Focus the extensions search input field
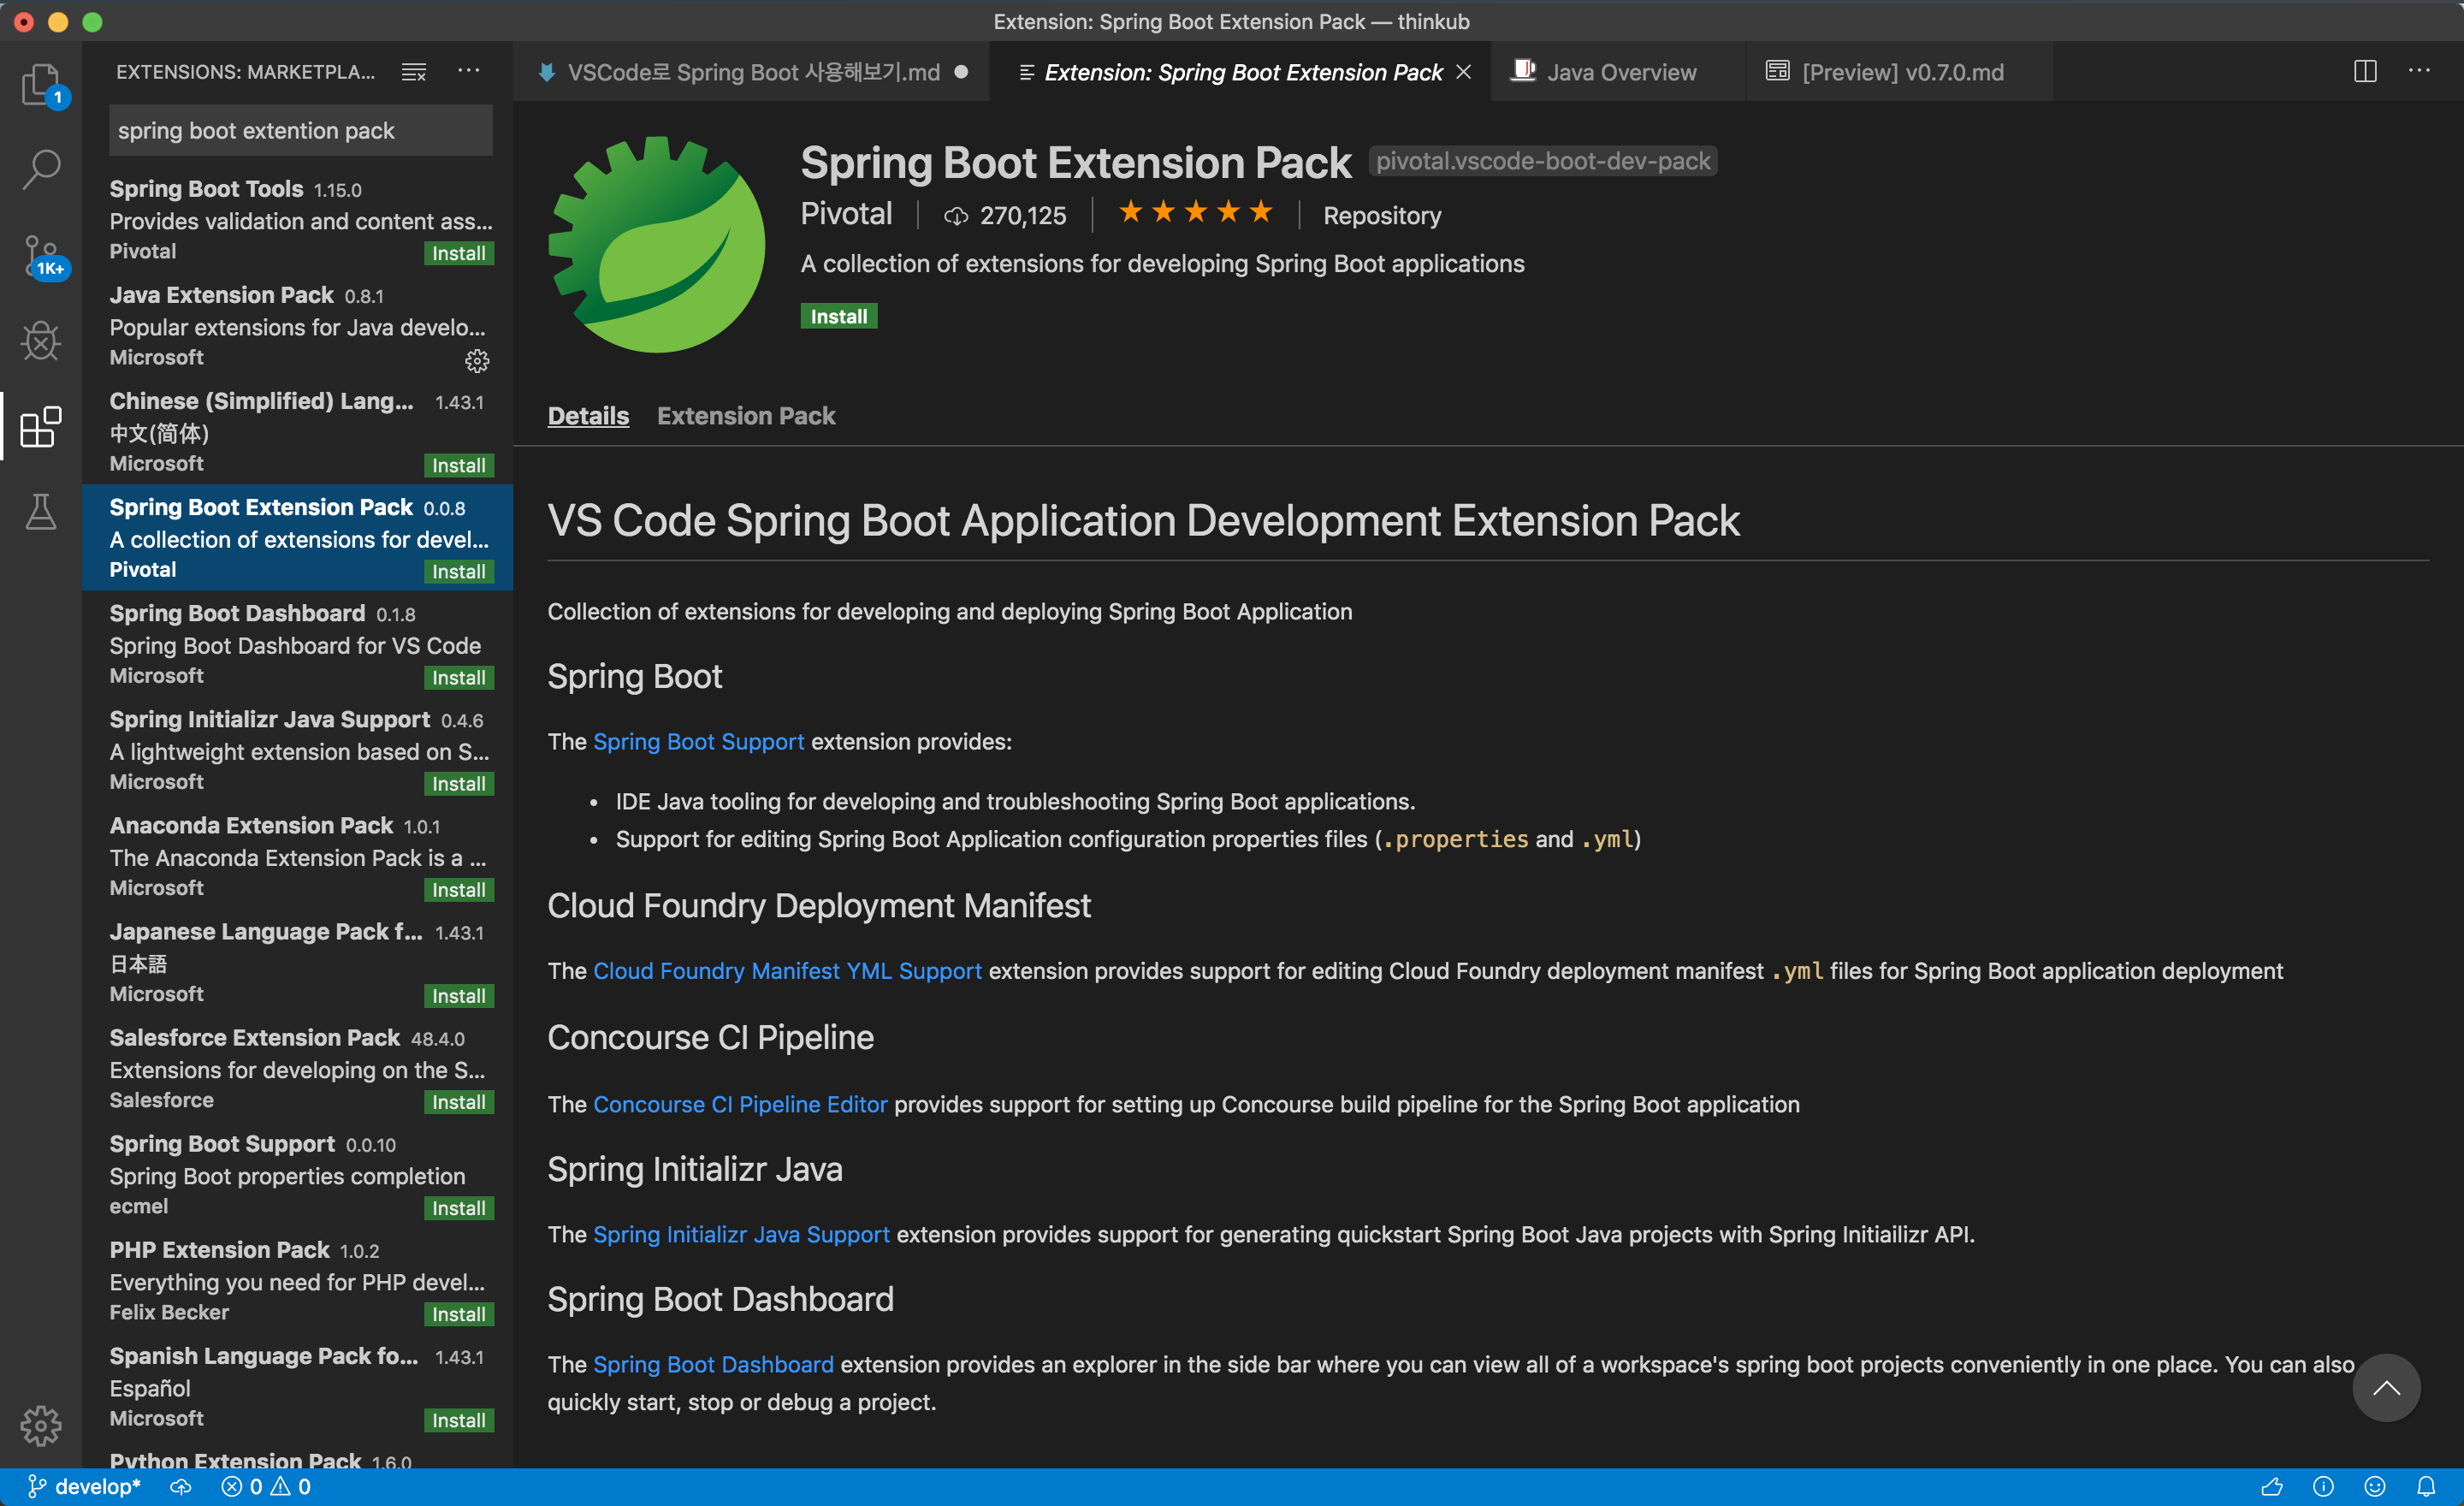This screenshot has width=2464, height=1506. pyautogui.click(x=300, y=130)
